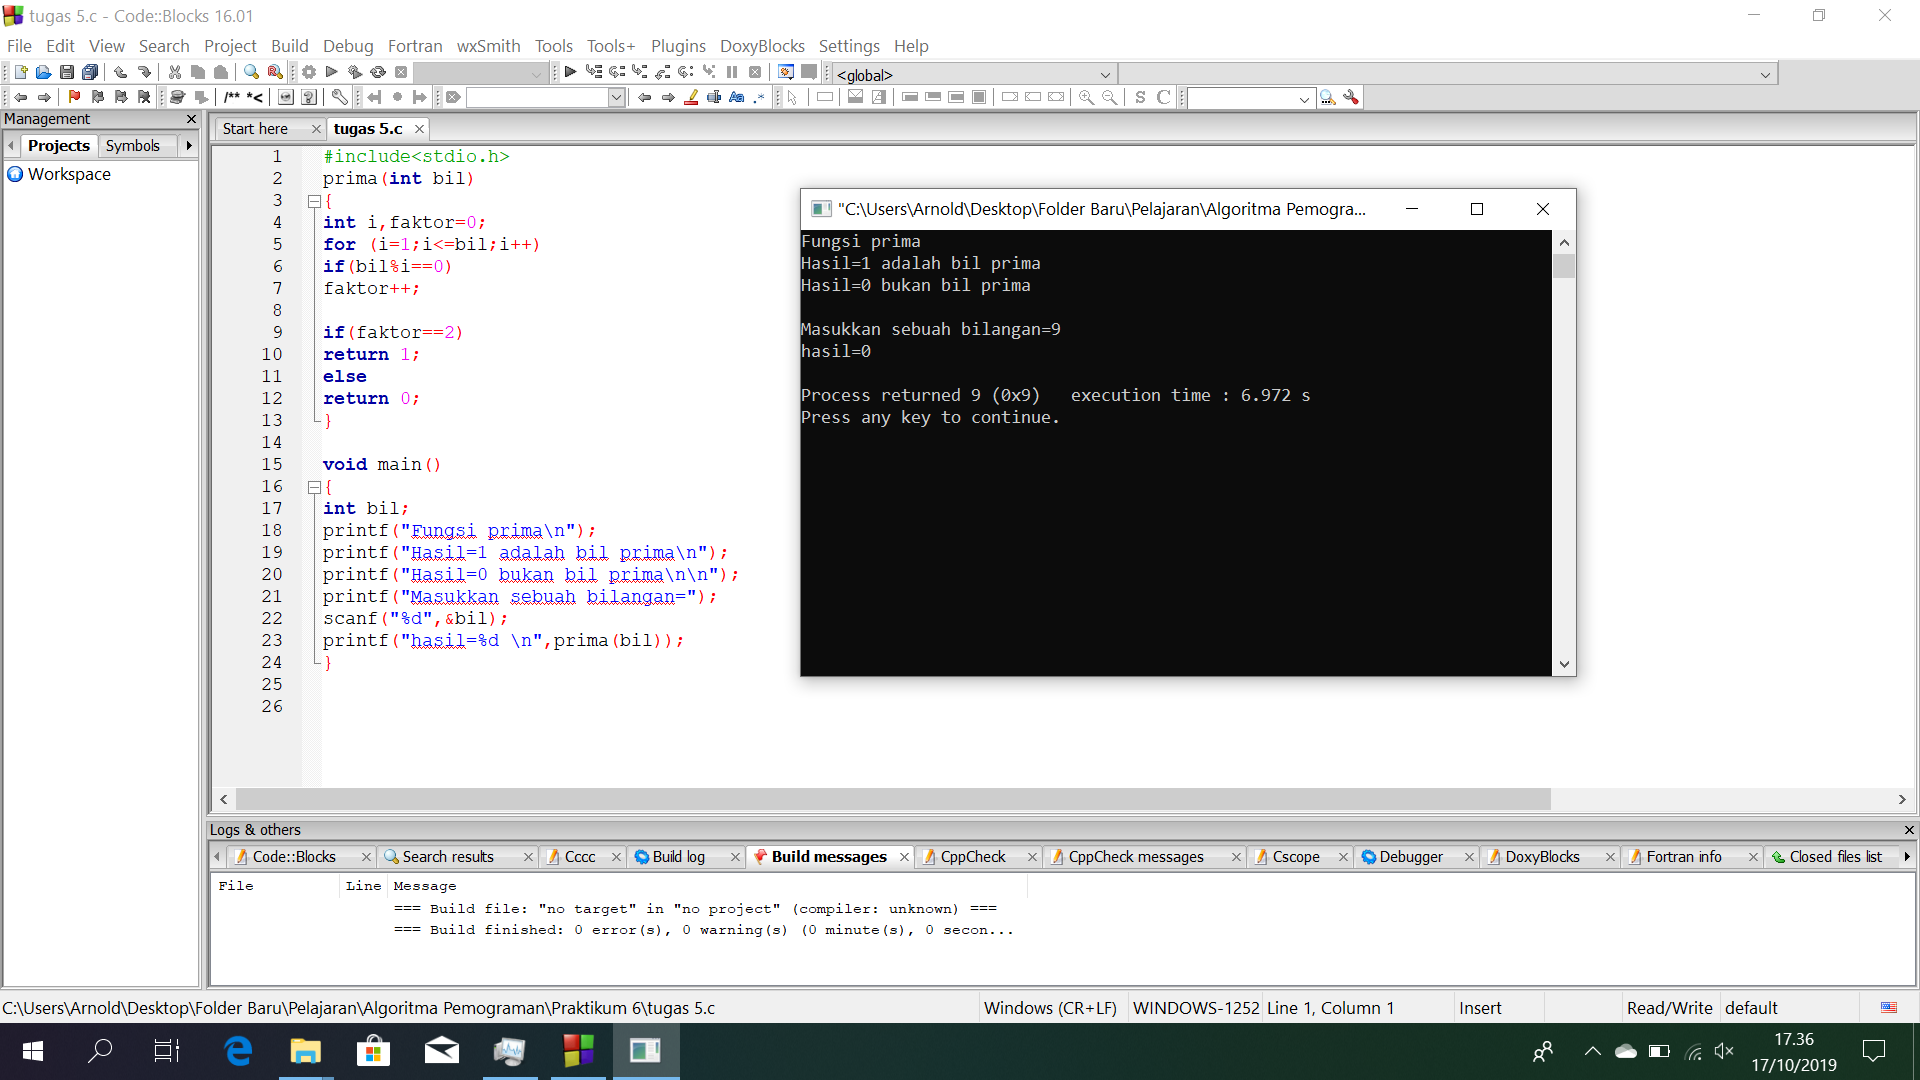Open the File menu

point(19,46)
